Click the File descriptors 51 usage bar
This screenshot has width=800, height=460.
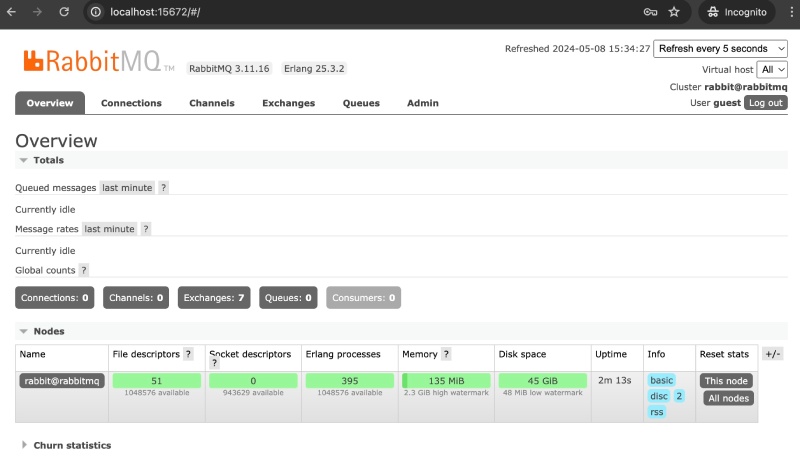point(157,381)
